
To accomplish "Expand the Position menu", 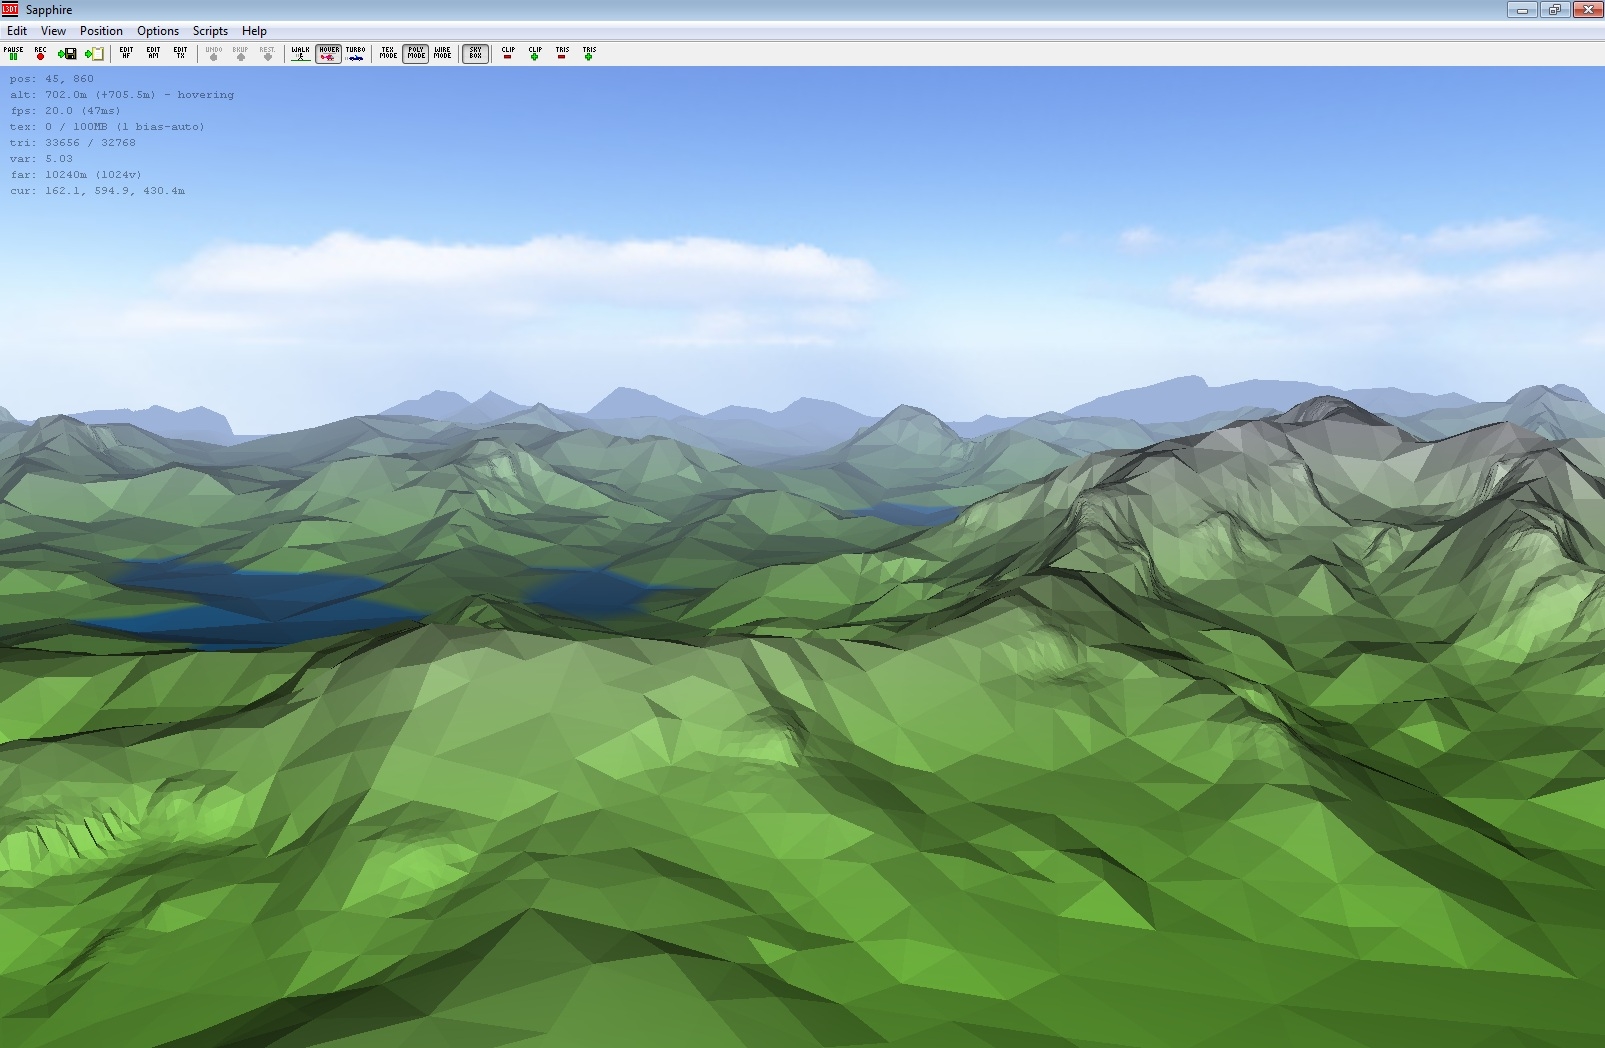I will tap(101, 31).
